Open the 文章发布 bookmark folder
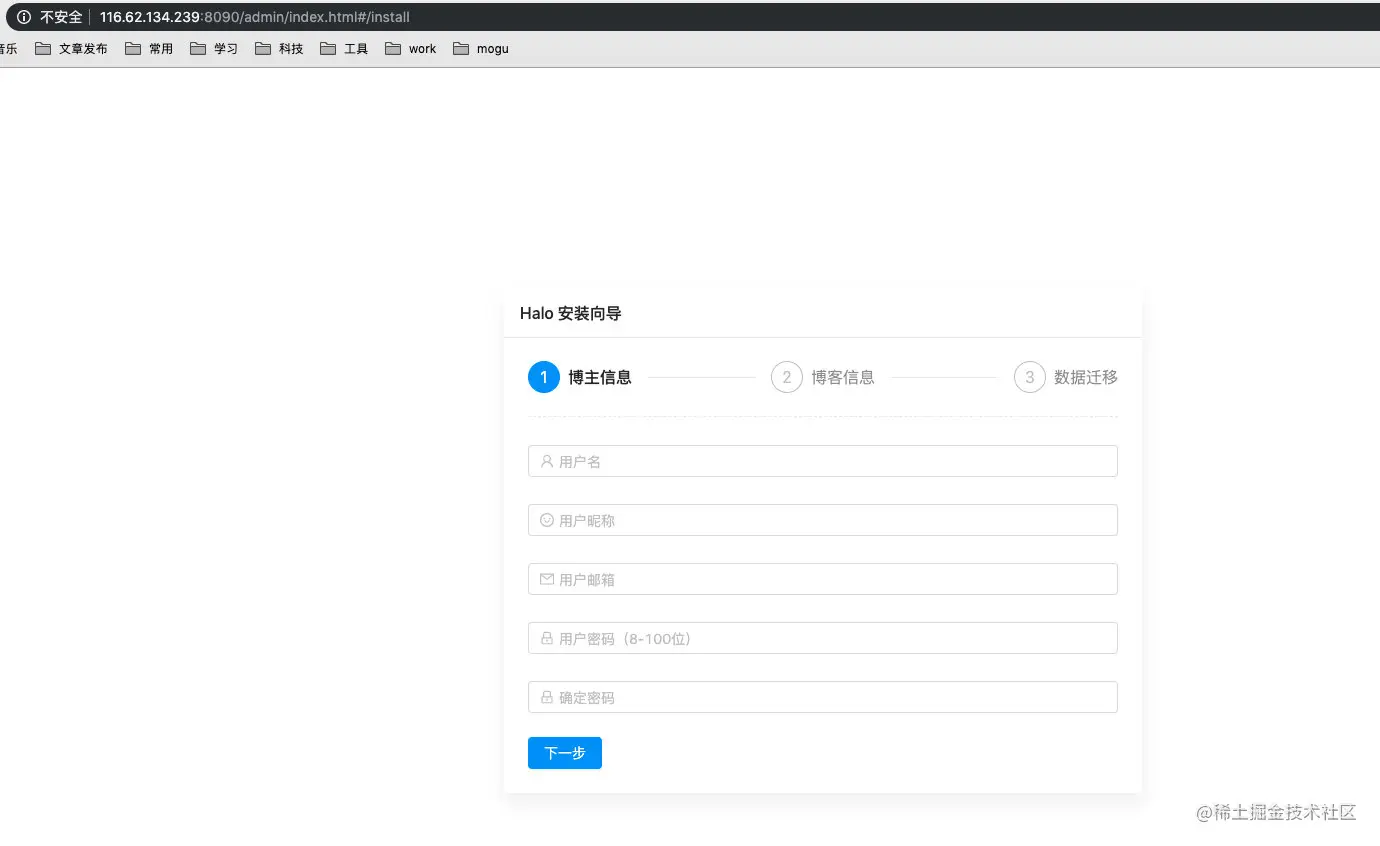The width and height of the screenshot is (1380, 846). pos(71,48)
